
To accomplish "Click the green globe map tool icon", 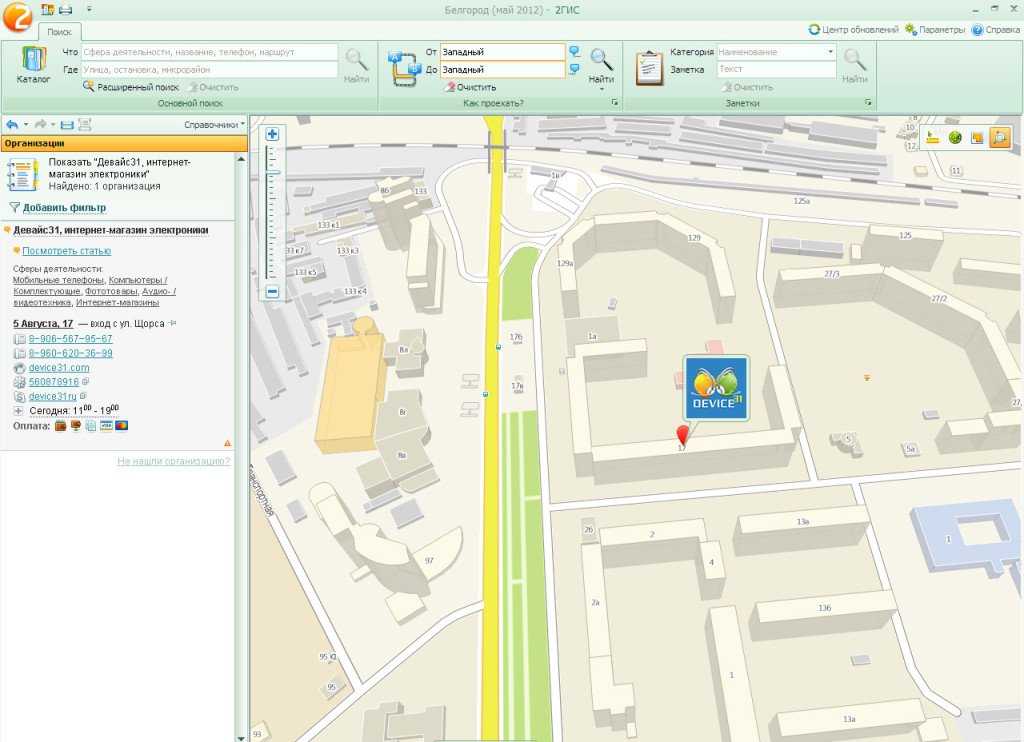I will (955, 138).
